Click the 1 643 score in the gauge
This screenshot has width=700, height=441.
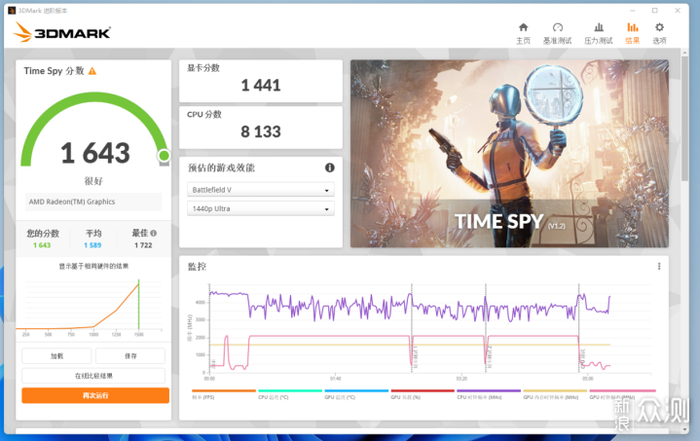click(x=95, y=153)
